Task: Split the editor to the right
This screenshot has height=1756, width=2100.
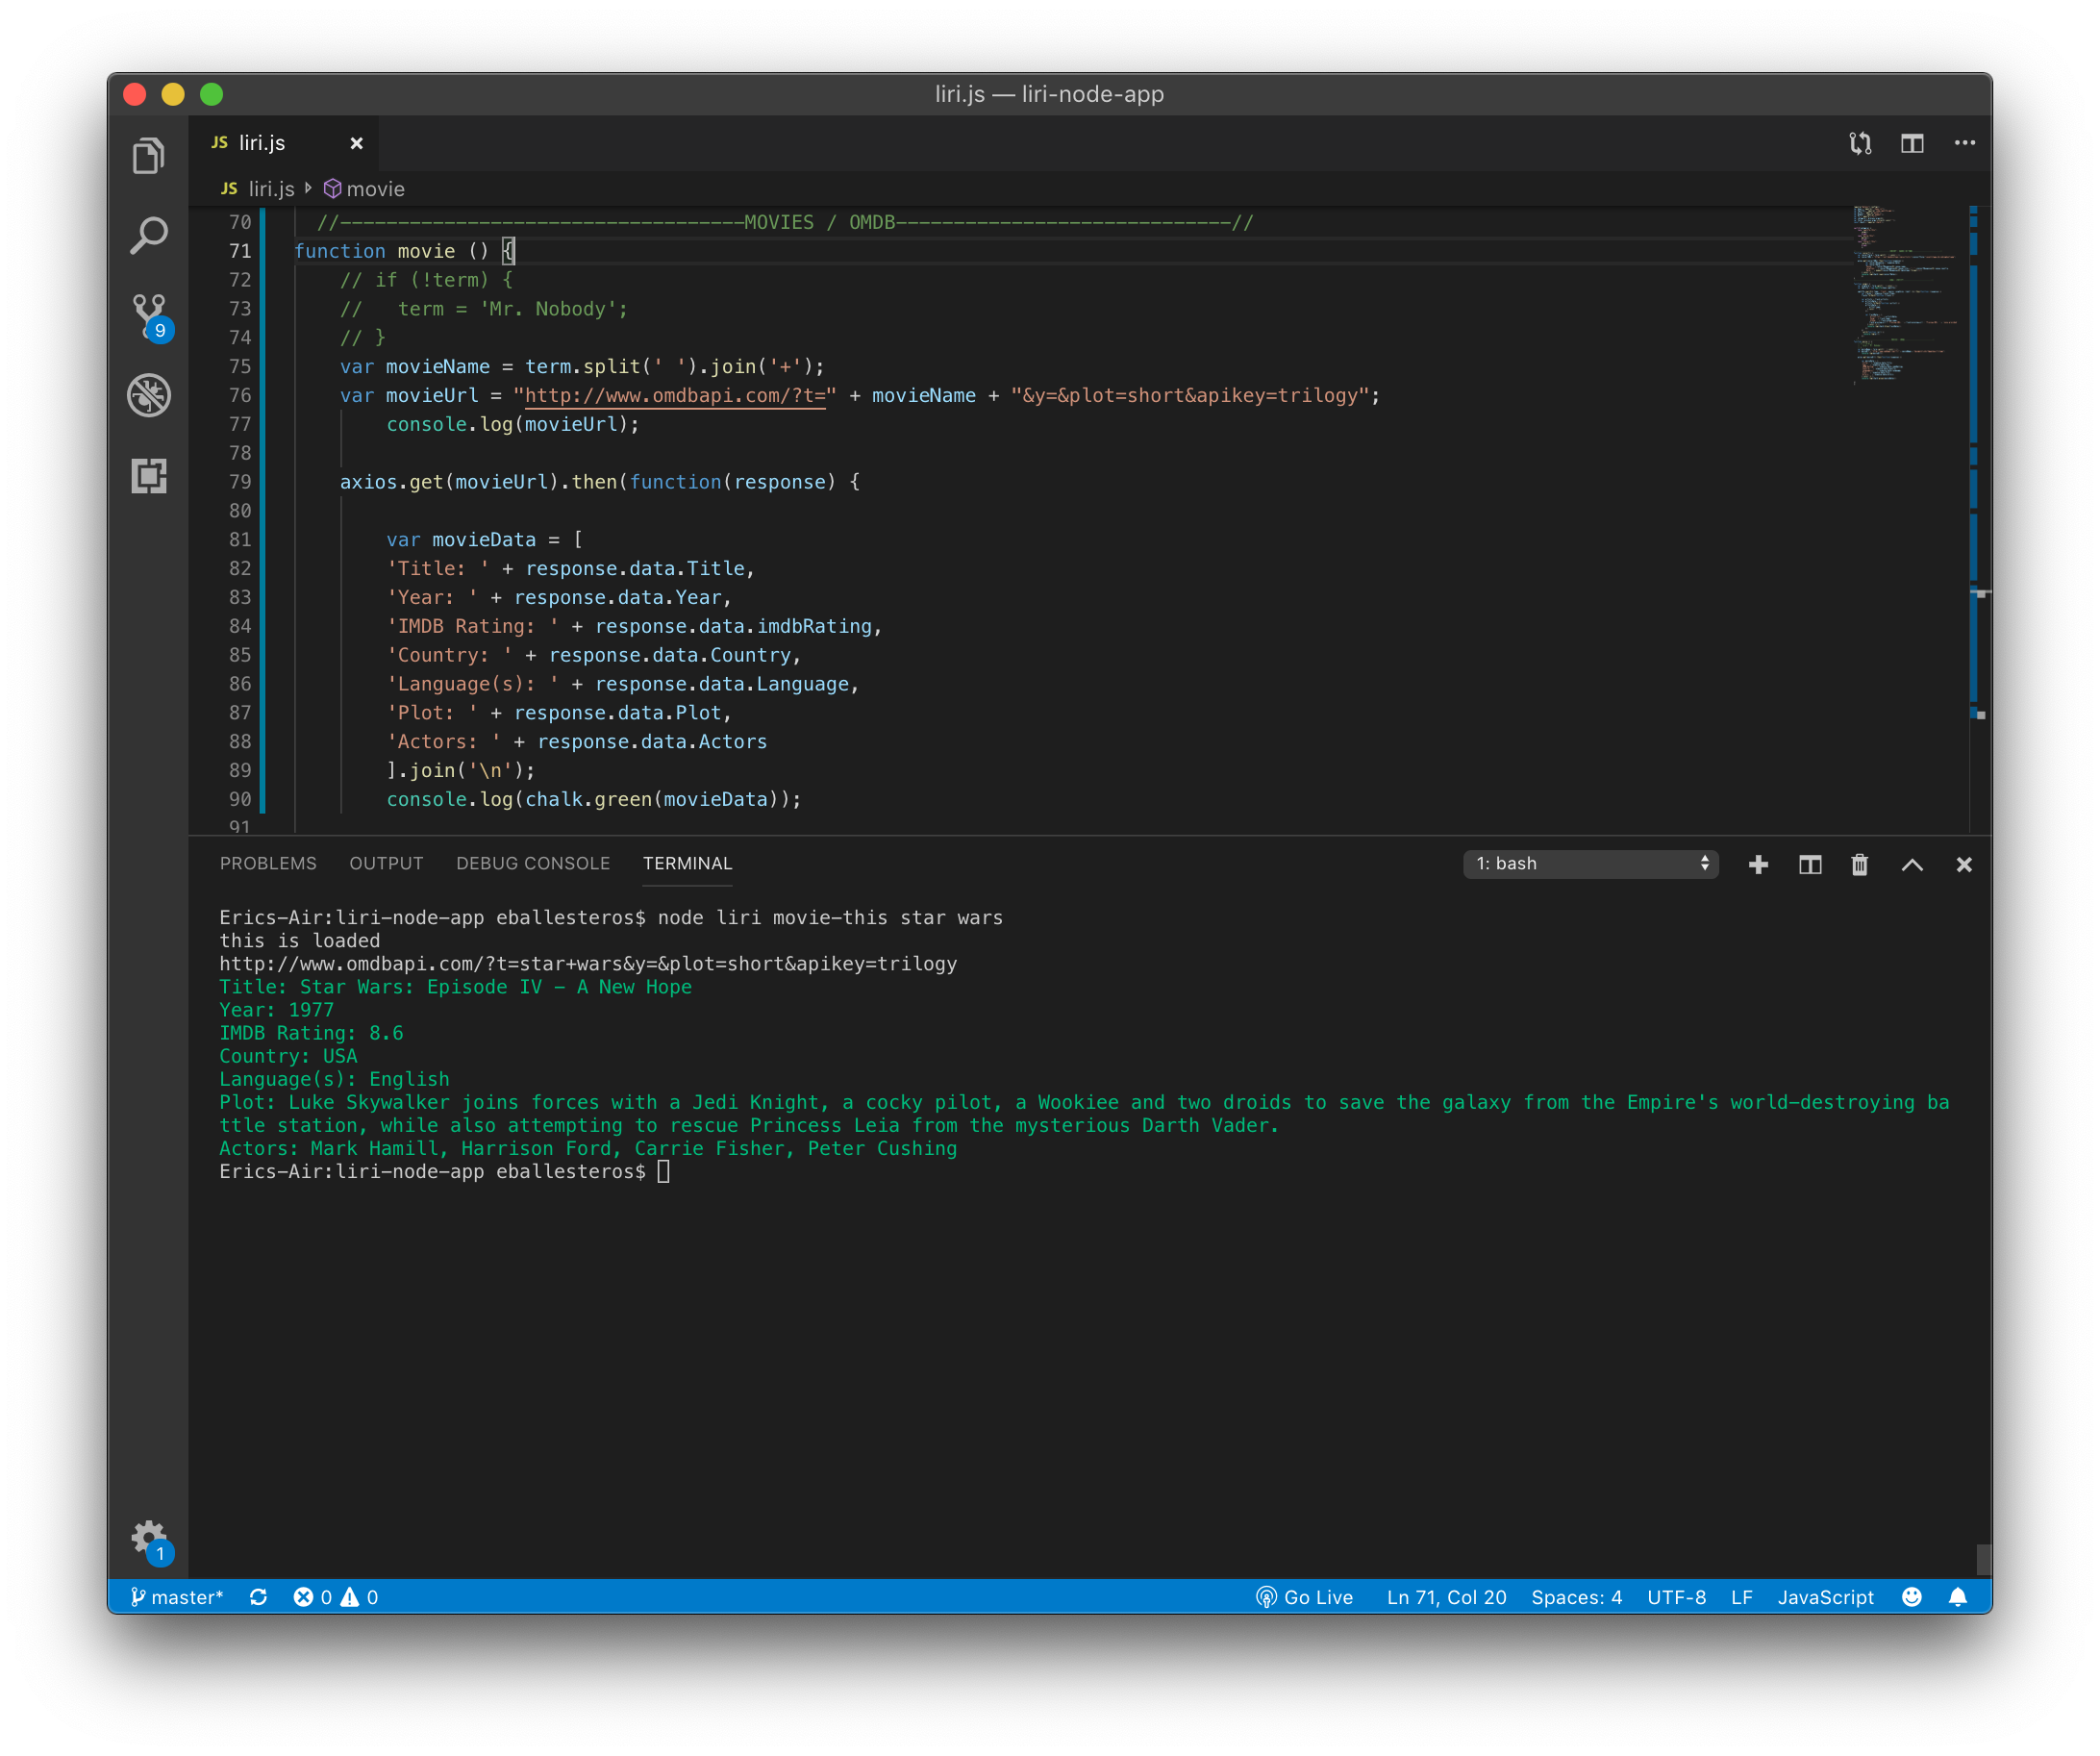Action: click(x=1912, y=143)
